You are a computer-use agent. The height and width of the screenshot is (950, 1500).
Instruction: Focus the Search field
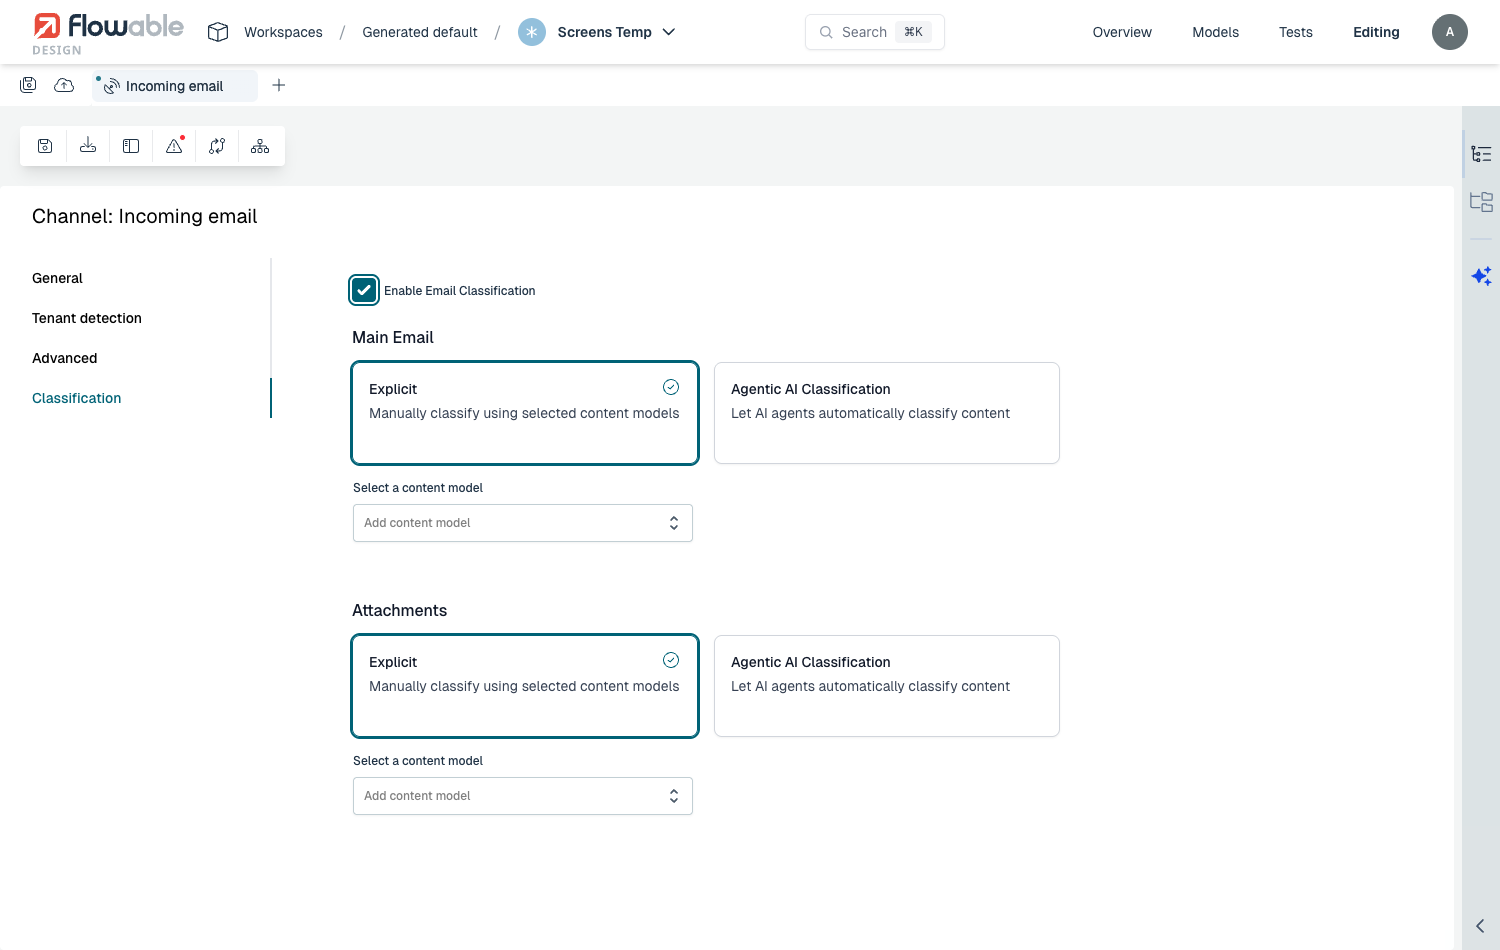(x=875, y=32)
